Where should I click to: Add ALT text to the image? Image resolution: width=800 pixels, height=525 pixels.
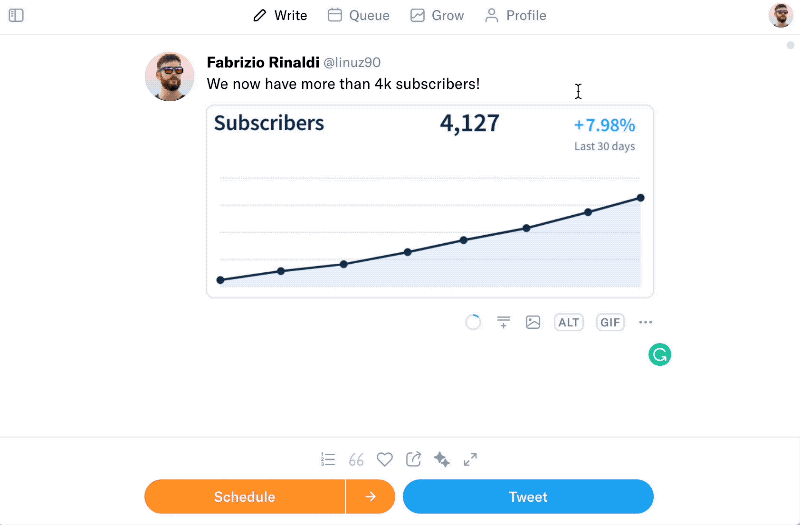(x=569, y=322)
